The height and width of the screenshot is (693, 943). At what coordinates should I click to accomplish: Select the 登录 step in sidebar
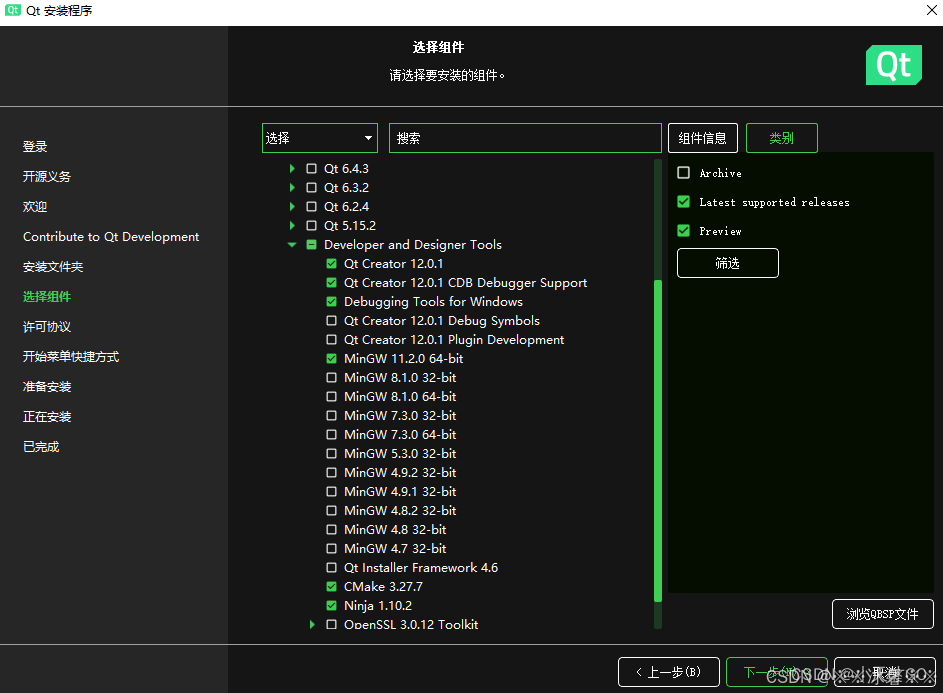coord(35,146)
